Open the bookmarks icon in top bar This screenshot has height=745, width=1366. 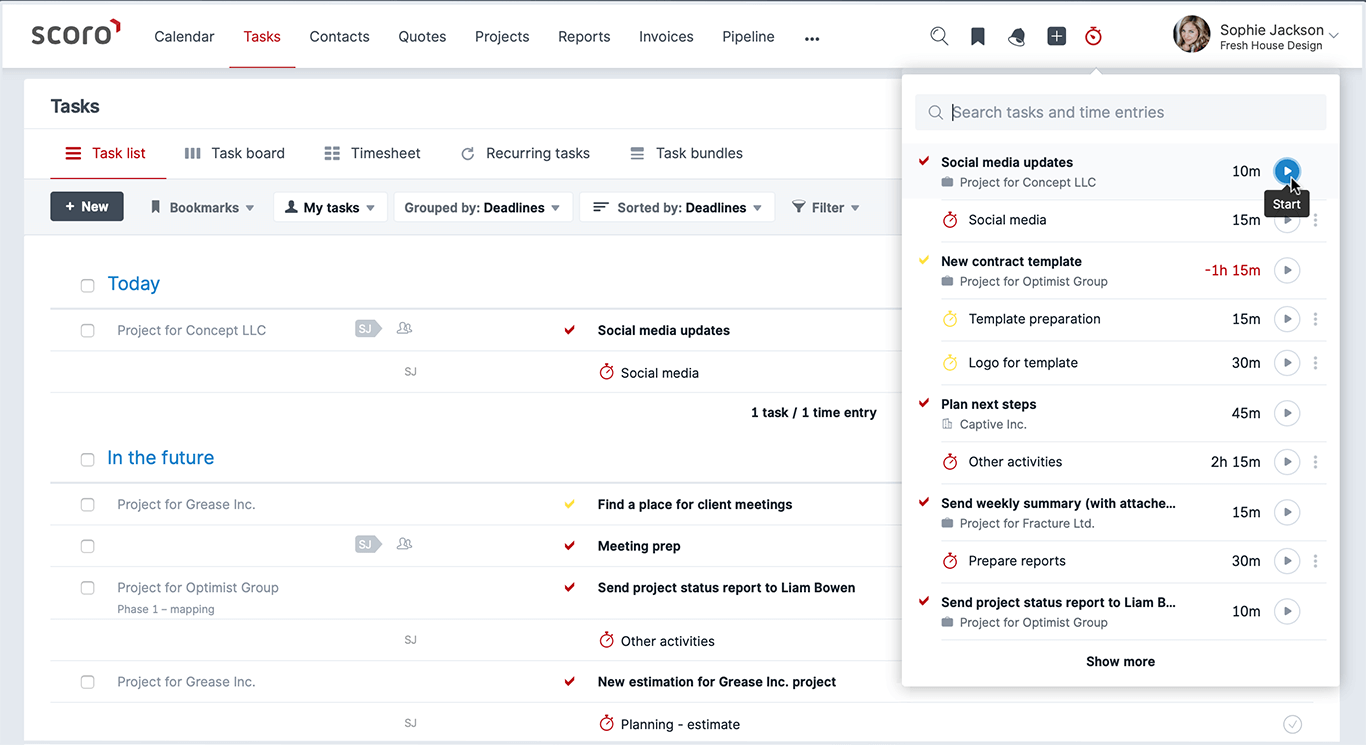pos(978,36)
